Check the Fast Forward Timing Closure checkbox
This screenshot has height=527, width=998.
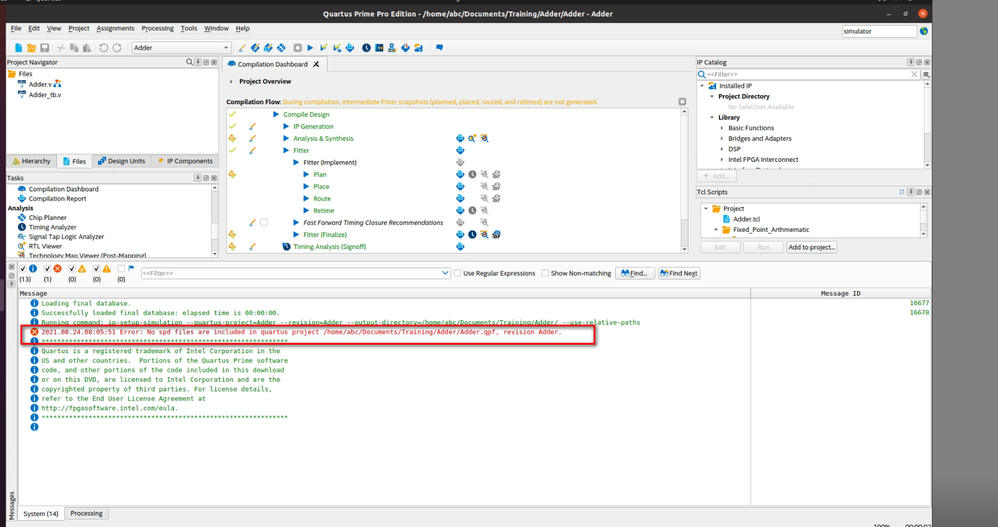point(264,223)
